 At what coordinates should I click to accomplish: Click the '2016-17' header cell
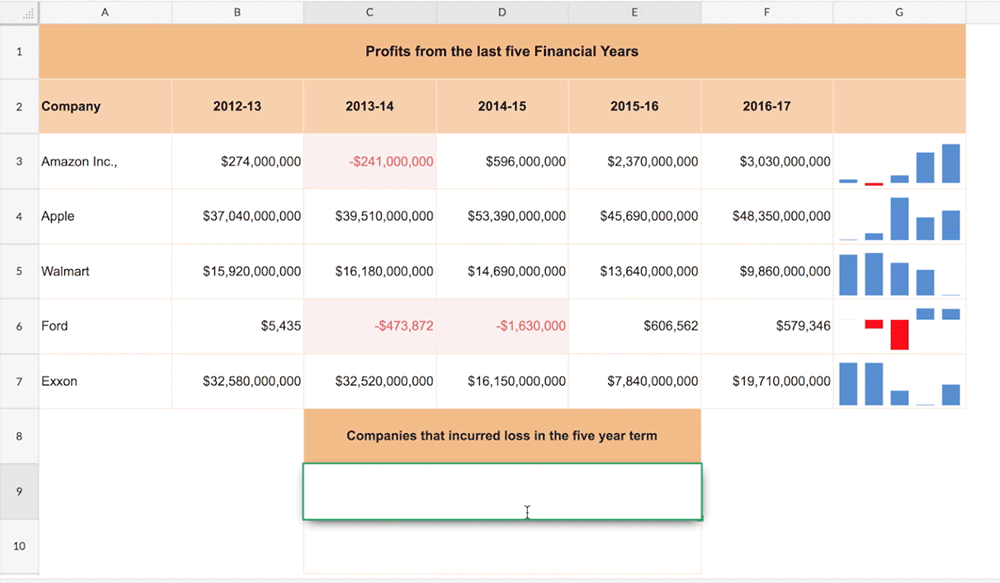(x=767, y=106)
